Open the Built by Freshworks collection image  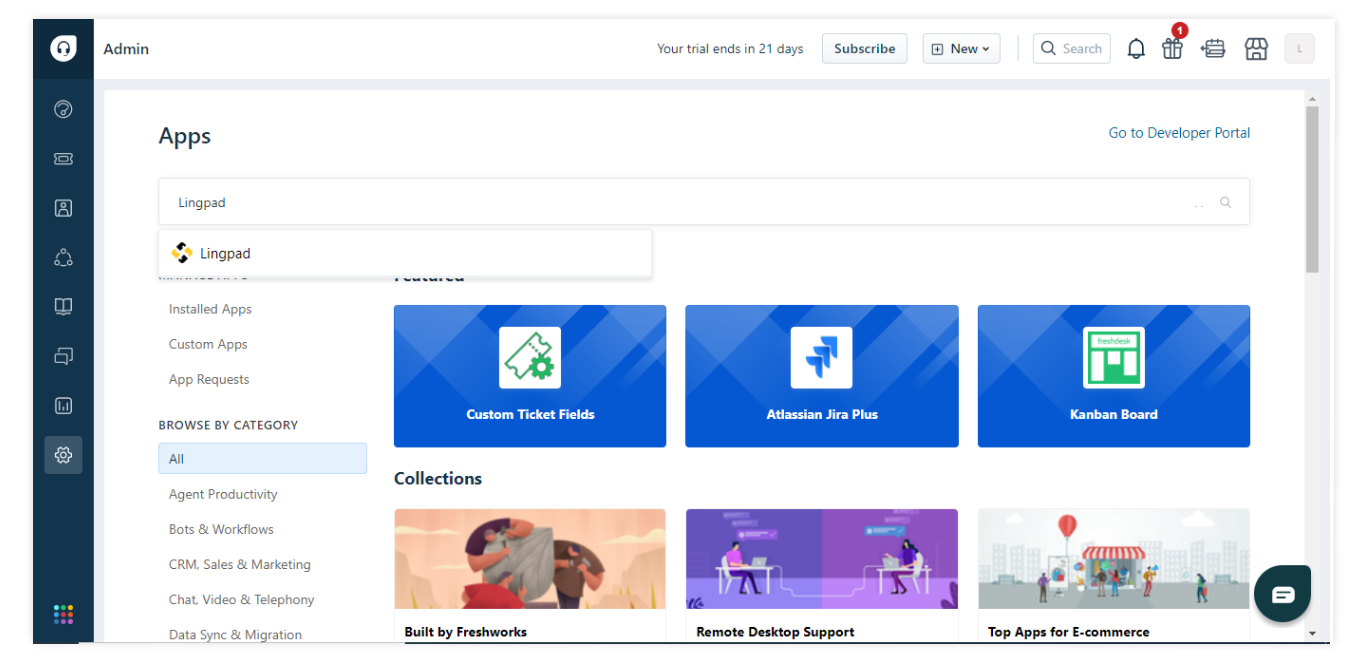[530, 559]
